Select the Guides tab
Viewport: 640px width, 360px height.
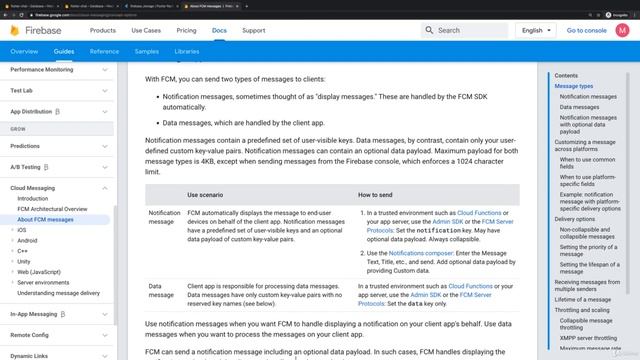pyautogui.click(x=64, y=51)
